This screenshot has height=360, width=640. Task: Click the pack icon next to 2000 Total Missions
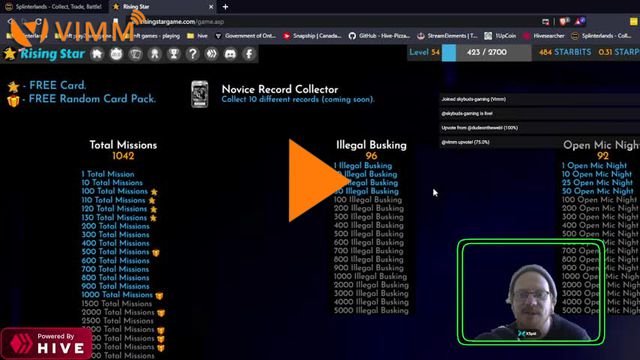[x=161, y=313]
